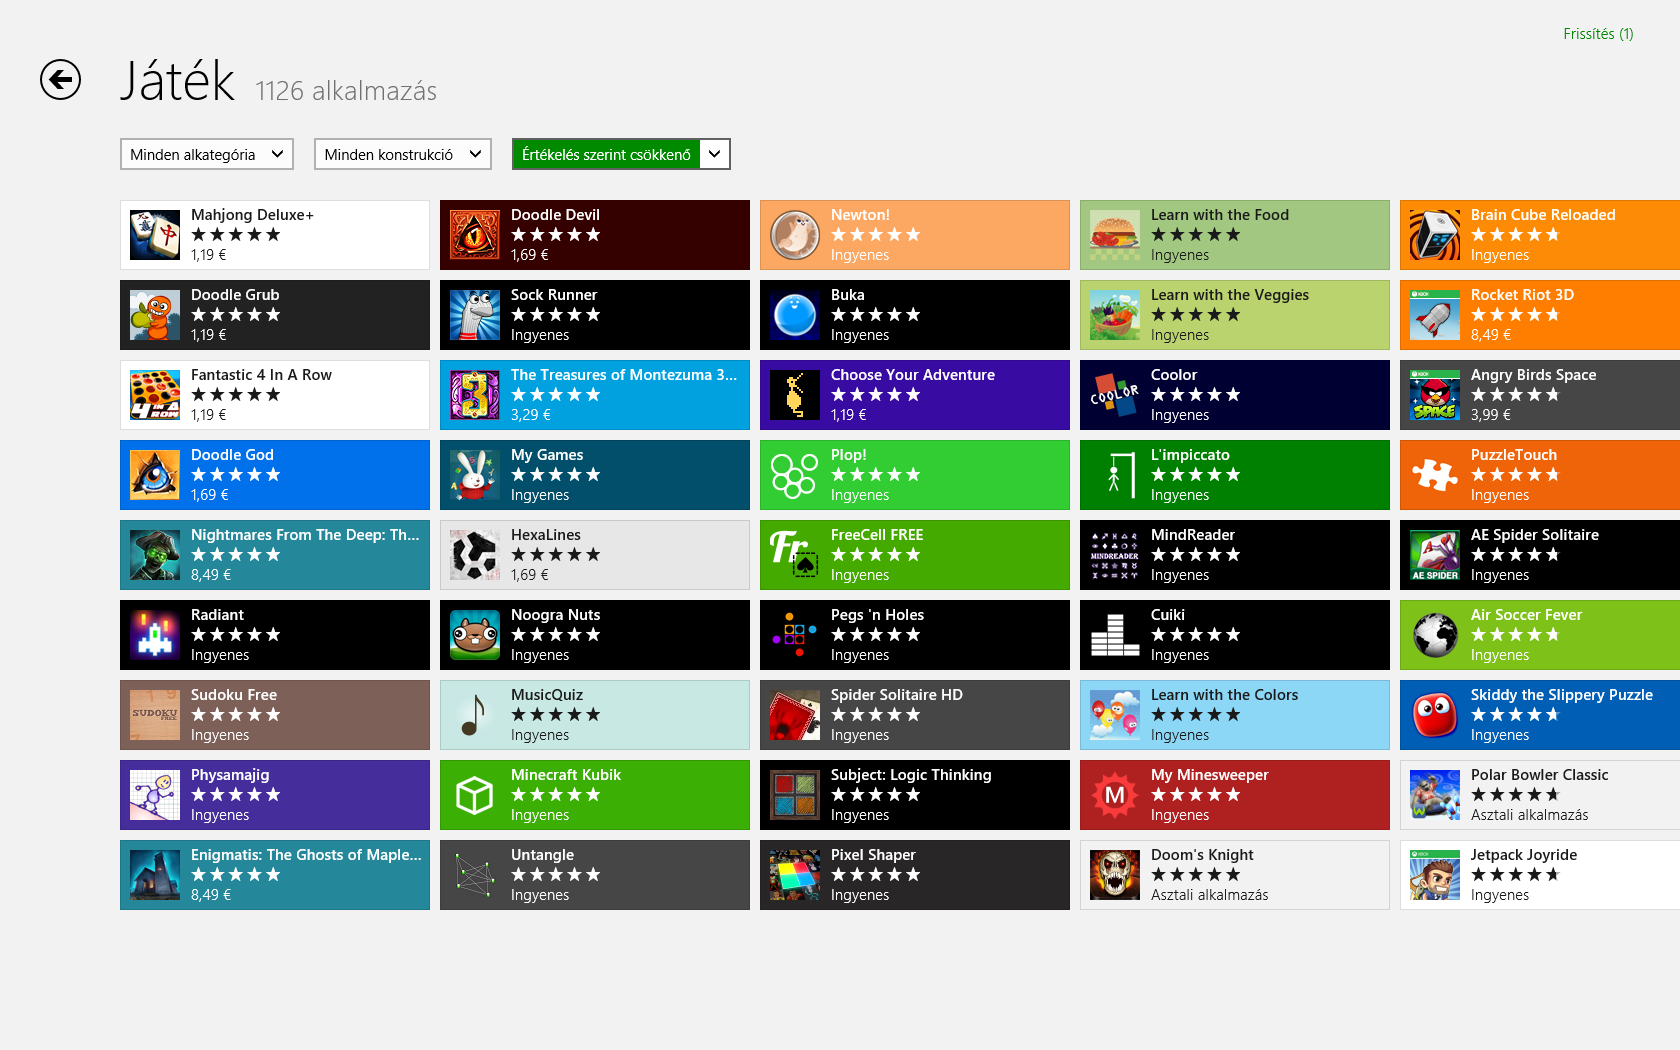
Task: Open the Minden konstrukció dropdown
Action: [x=403, y=154]
